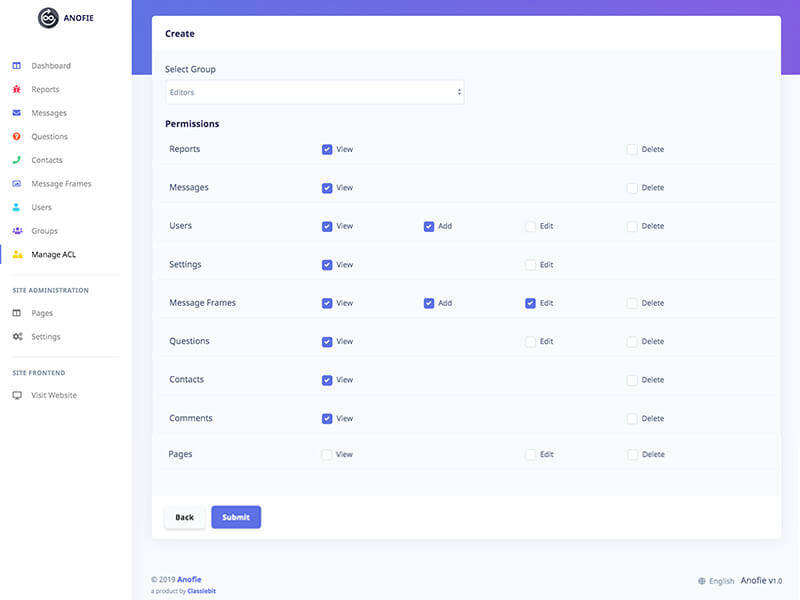Uncheck the Add permission for Users
Viewport: 800px width, 600px height.
[x=429, y=227]
